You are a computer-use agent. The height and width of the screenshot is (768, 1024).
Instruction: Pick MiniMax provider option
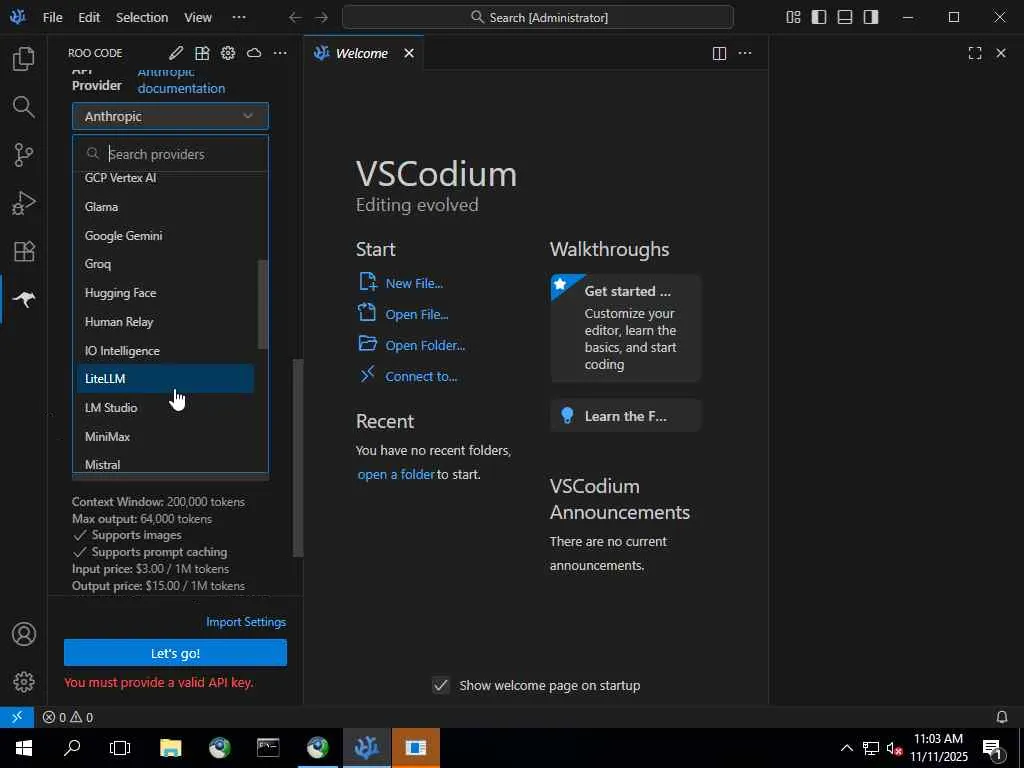[165, 436]
